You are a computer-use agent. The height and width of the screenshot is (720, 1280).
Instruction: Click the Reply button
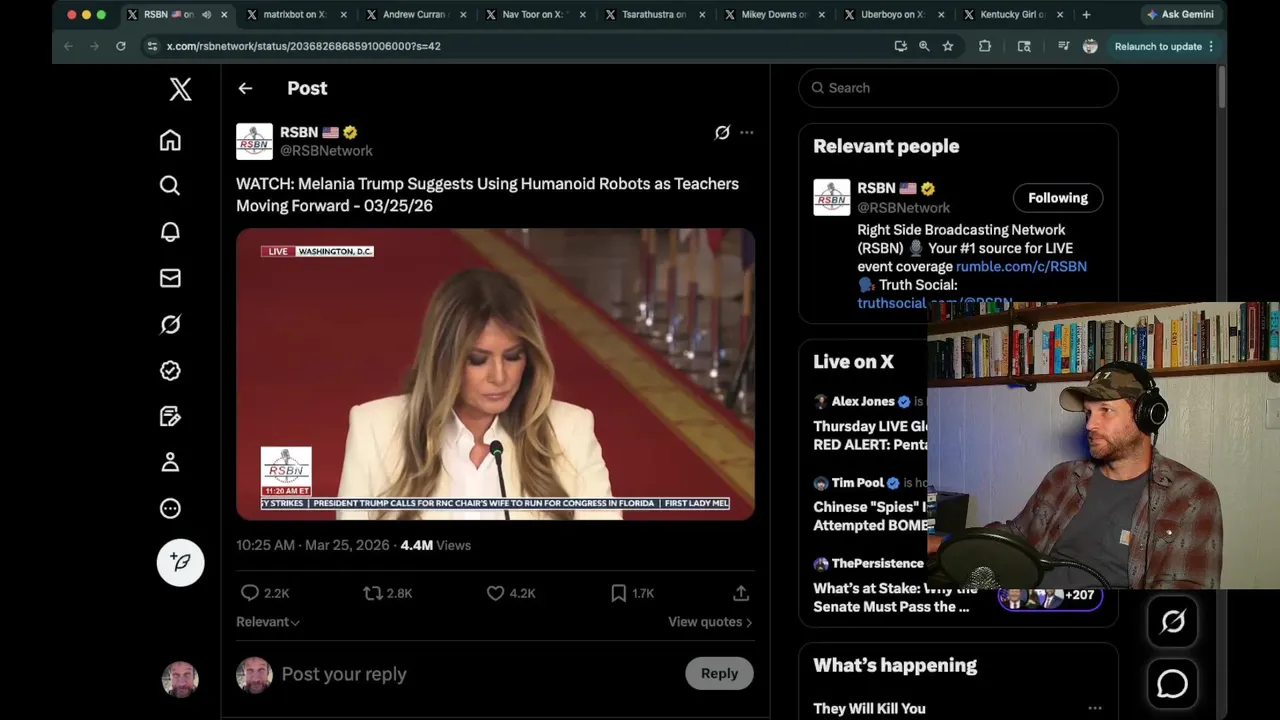point(719,673)
